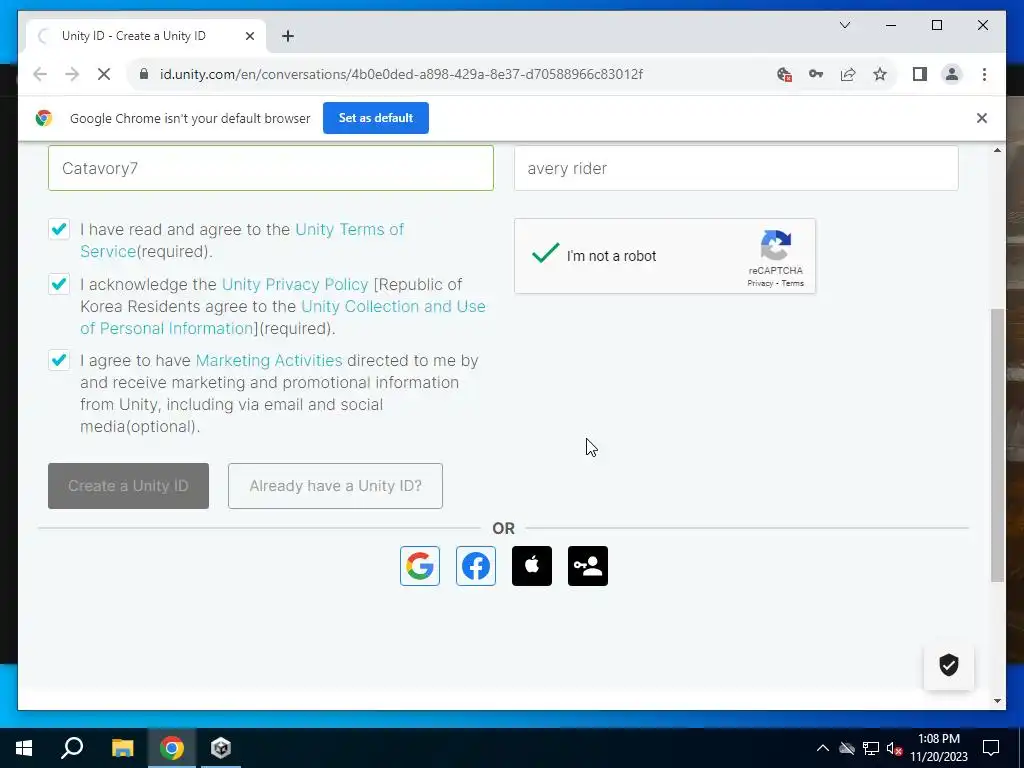
Task: Open the taskbar volume control
Action: [894, 748]
